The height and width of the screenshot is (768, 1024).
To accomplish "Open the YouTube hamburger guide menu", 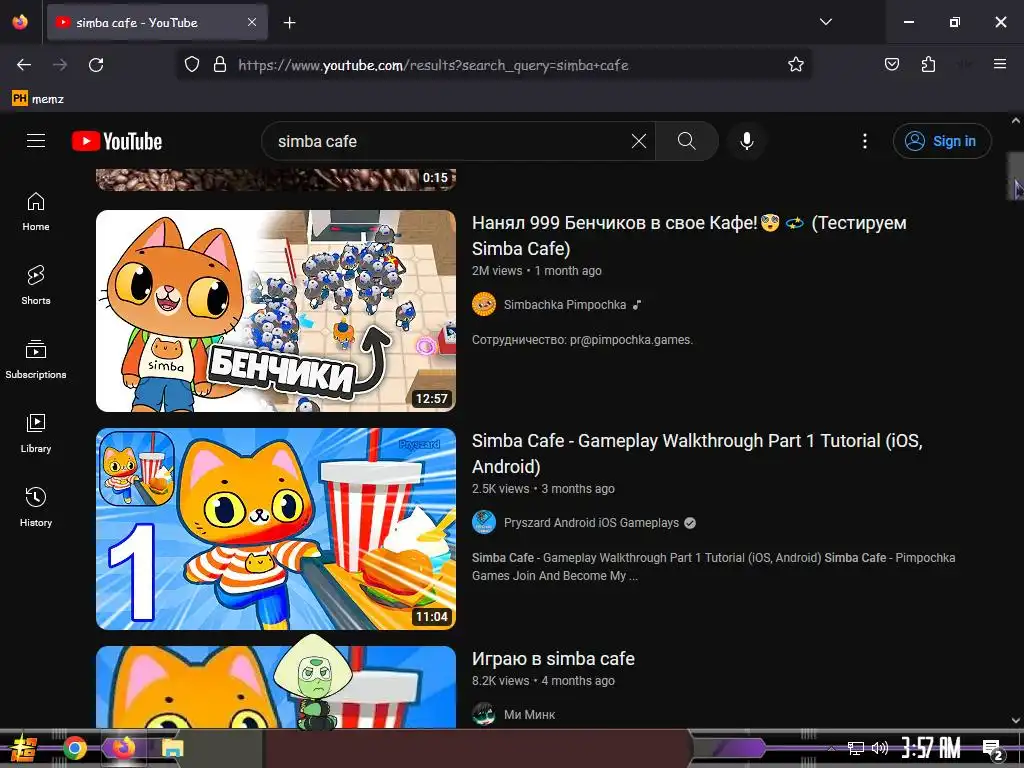I will pyautogui.click(x=36, y=141).
